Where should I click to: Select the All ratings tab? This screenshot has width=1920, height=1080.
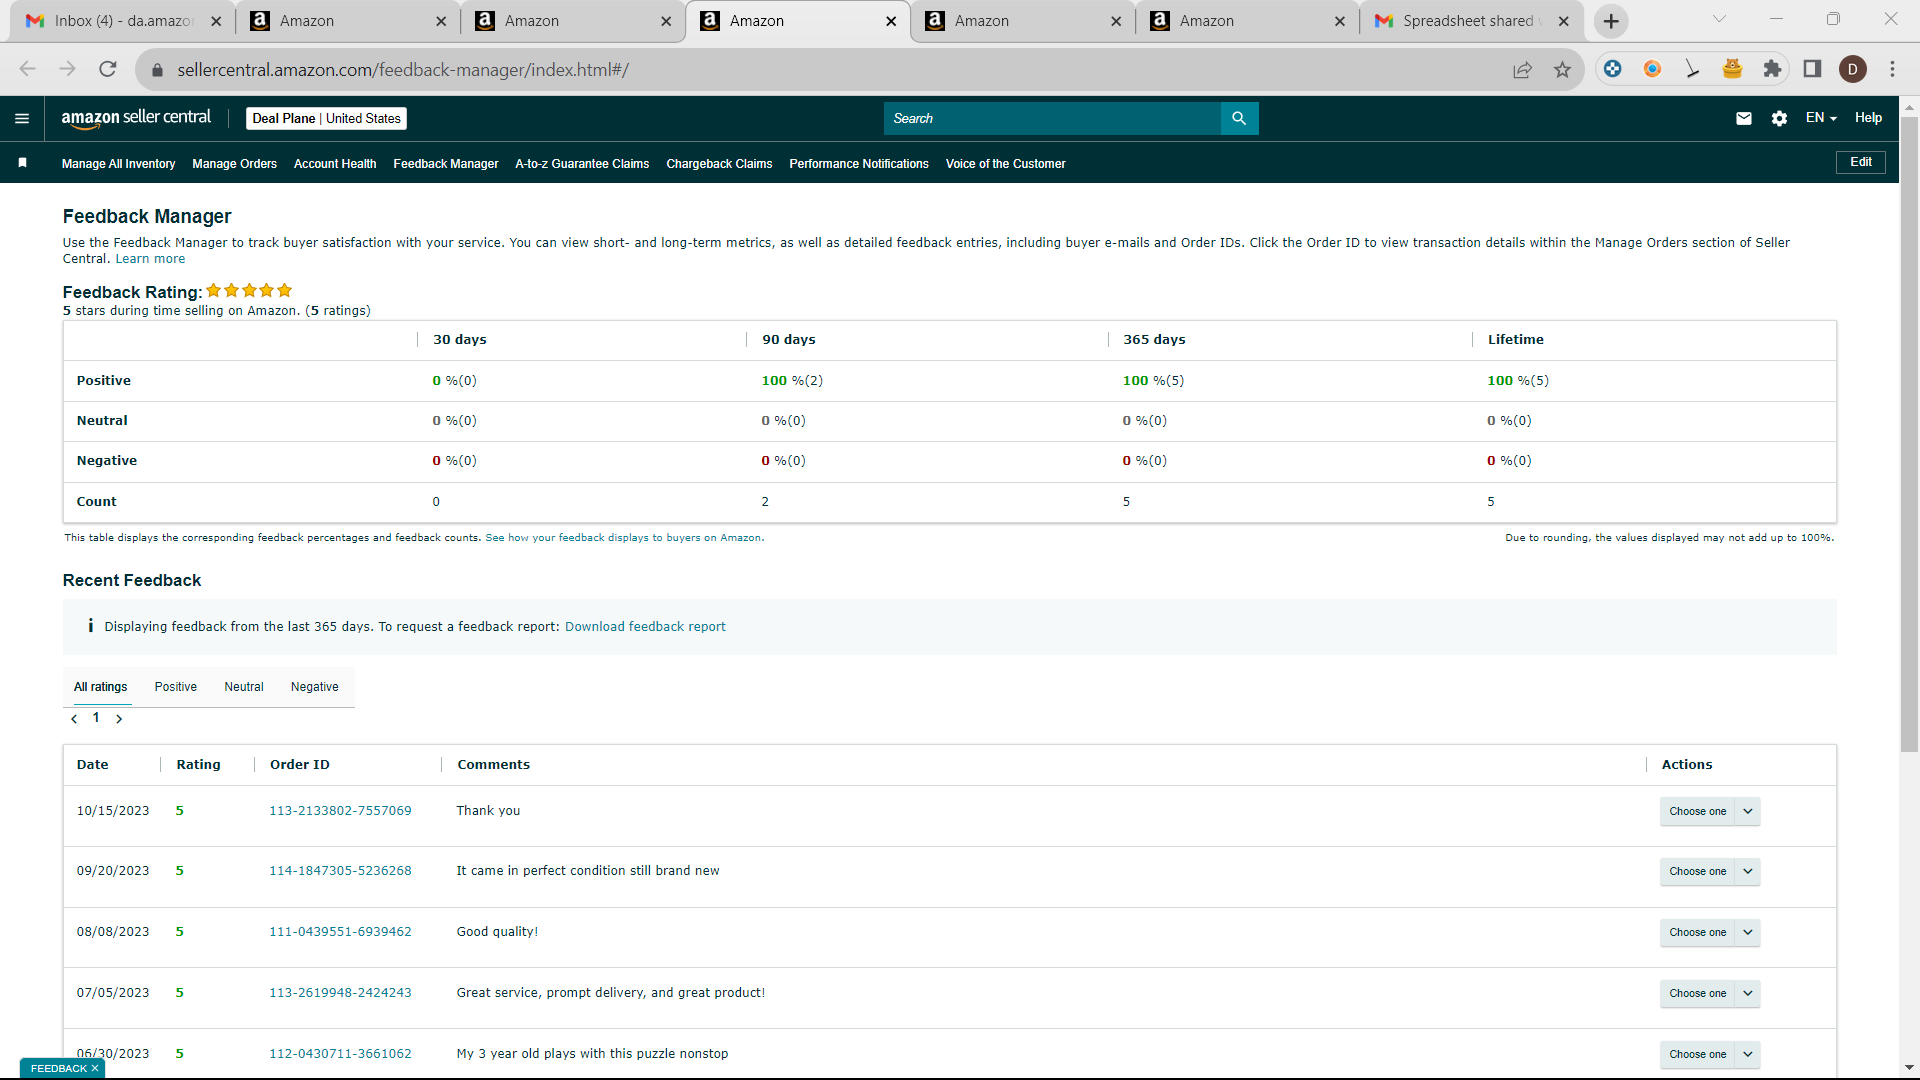click(x=101, y=687)
